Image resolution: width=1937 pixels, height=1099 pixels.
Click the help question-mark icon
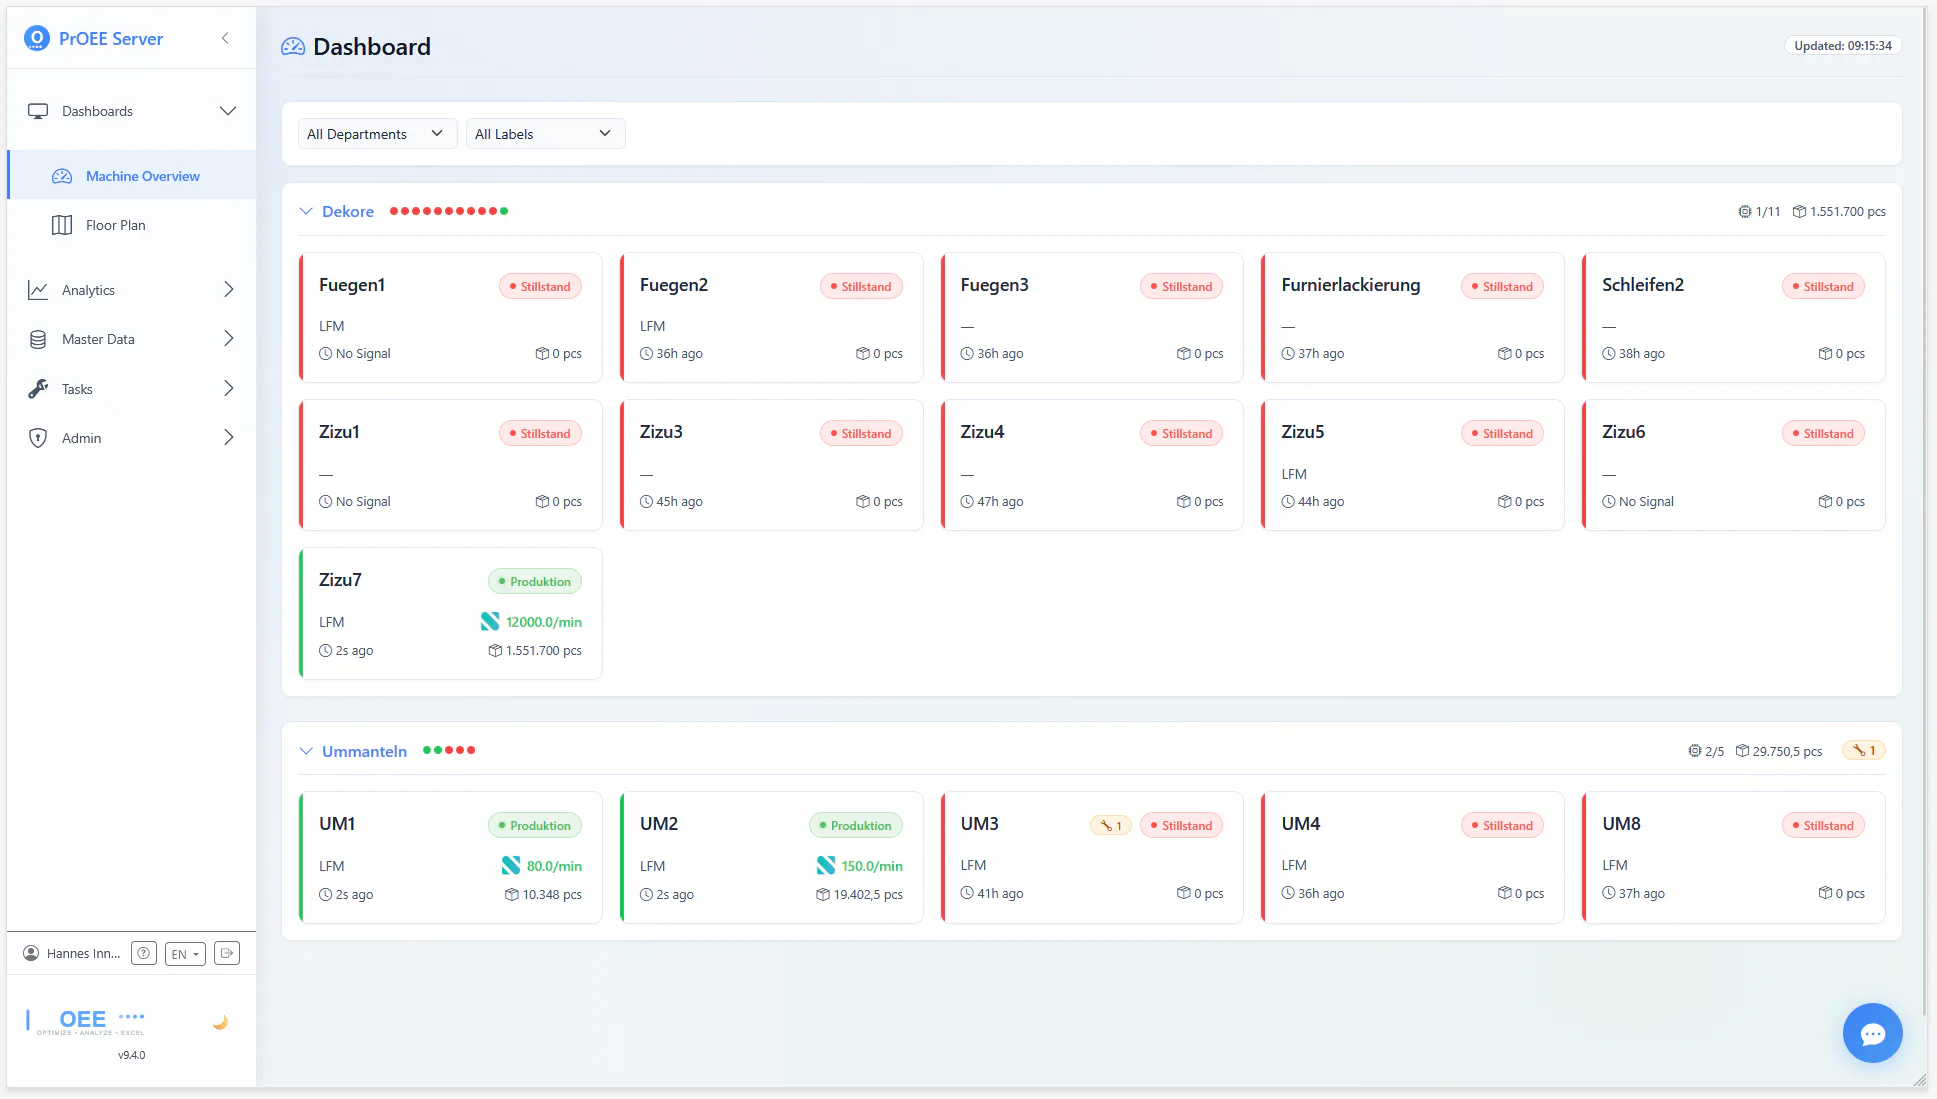click(x=143, y=953)
